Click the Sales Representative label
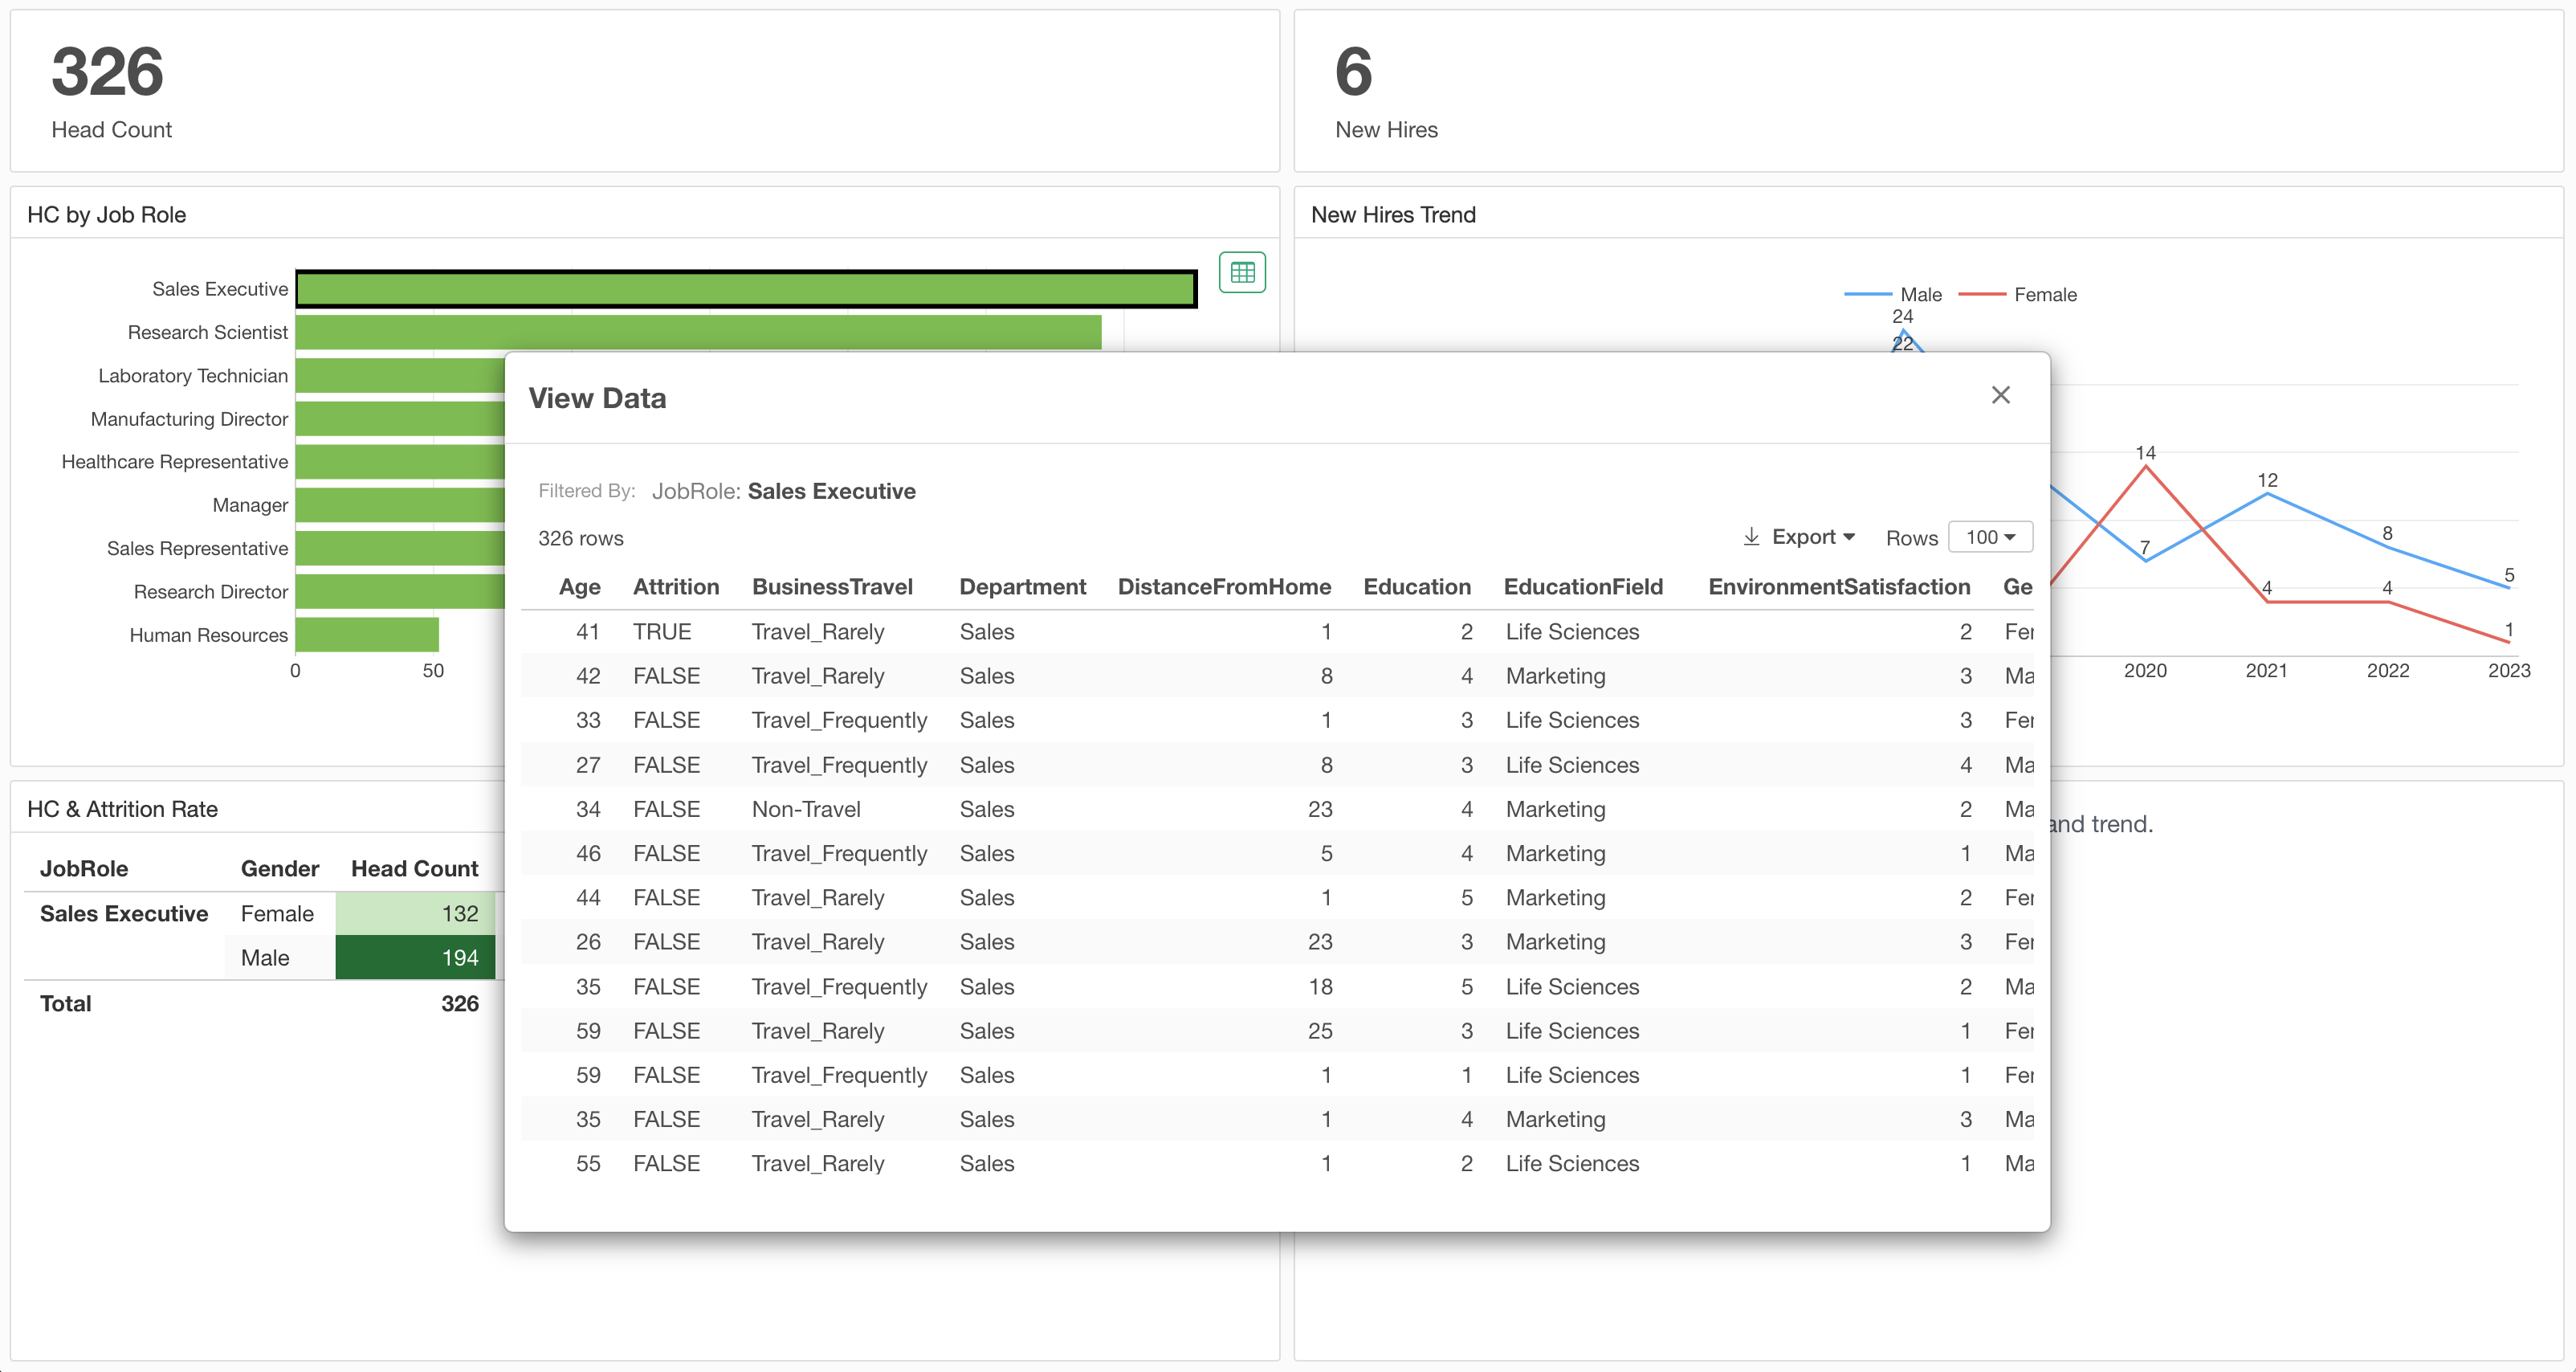Viewport: 2576px width, 1372px height. (x=197, y=549)
